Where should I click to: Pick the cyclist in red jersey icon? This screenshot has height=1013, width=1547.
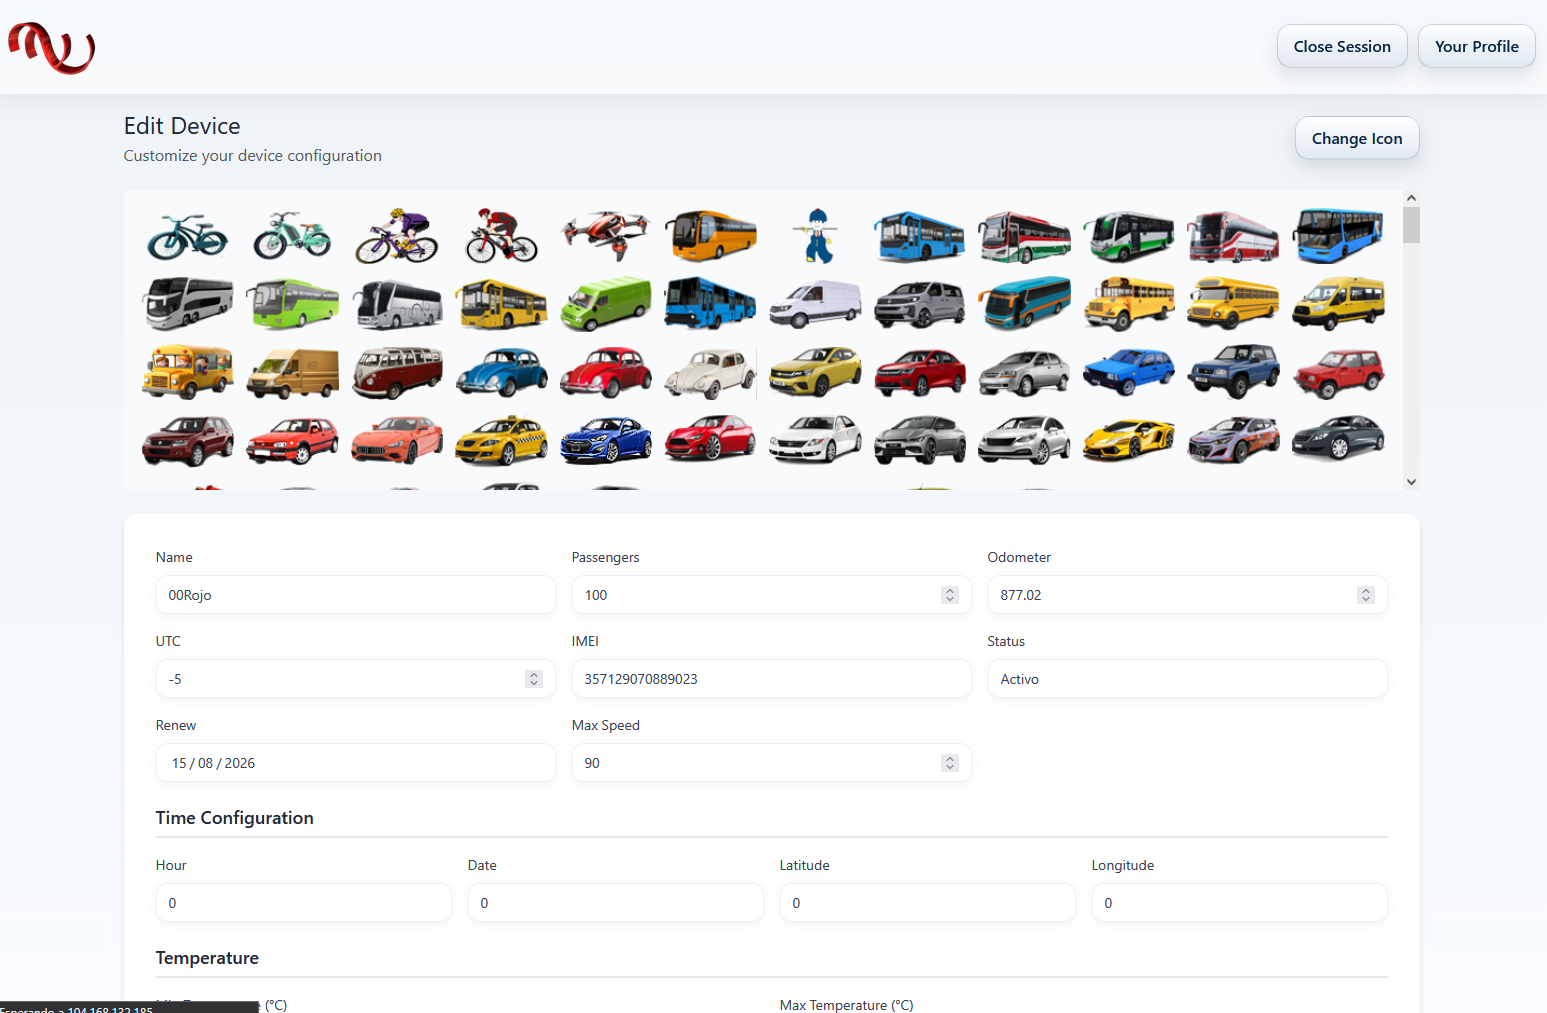coord(501,236)
